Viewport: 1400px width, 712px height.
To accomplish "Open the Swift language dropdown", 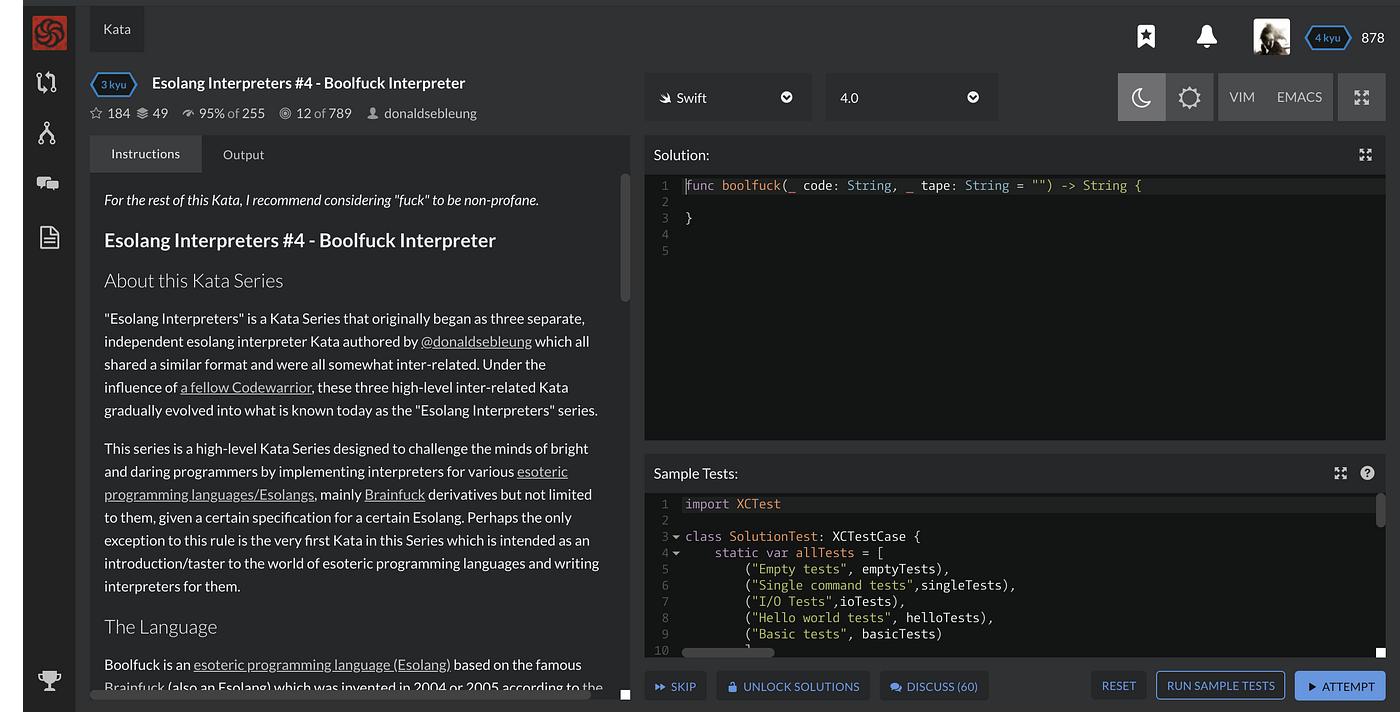I will [729, 97].
